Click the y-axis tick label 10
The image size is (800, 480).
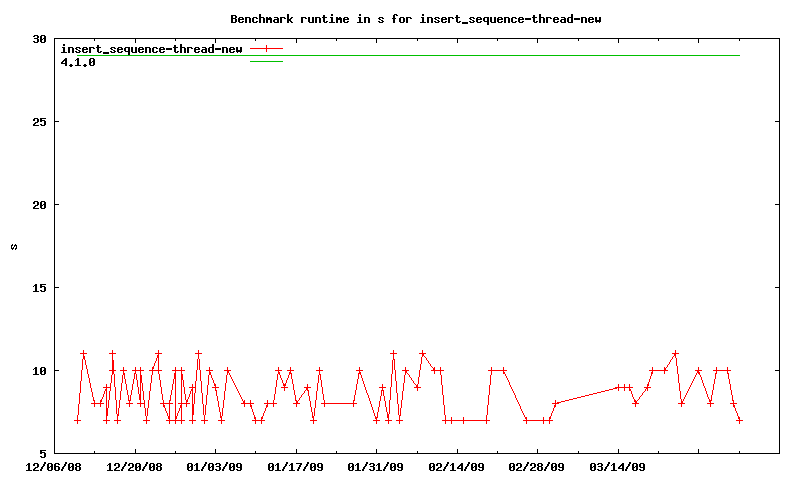click(39, 371)
